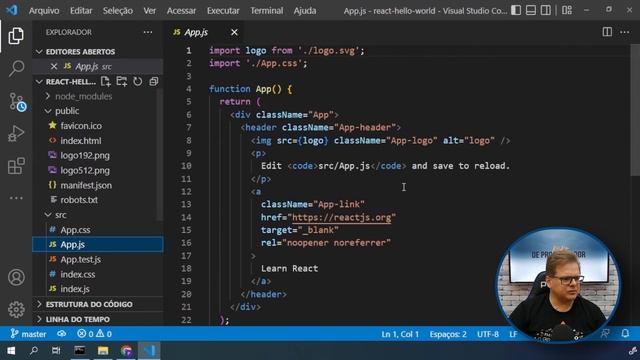Open the Run and Debug view
Viewport: 640px width, 360px height.
tap(16, 133)
